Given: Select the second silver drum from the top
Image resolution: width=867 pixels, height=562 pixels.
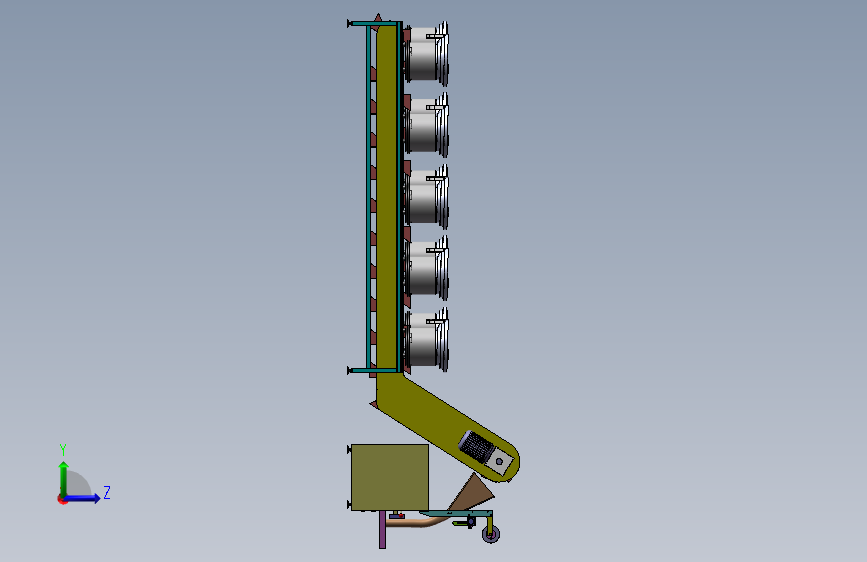Looking at the screenshot, I should pos(426,126).
